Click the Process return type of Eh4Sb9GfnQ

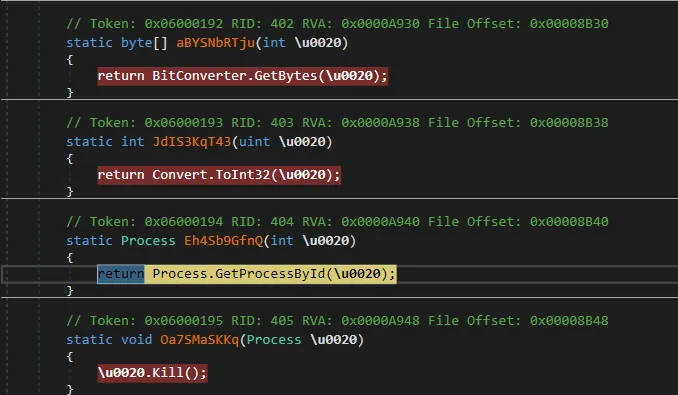[148, 241]
